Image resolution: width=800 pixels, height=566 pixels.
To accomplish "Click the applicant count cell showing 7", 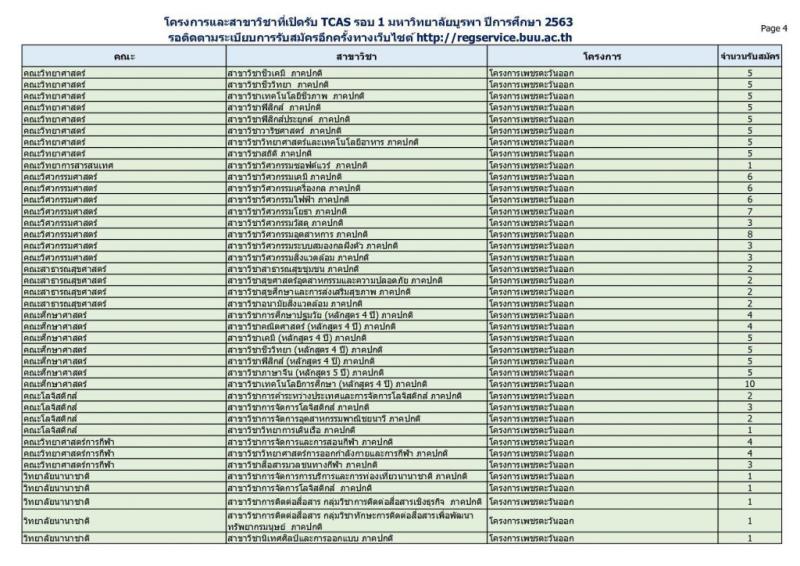I will click(749, 211).
